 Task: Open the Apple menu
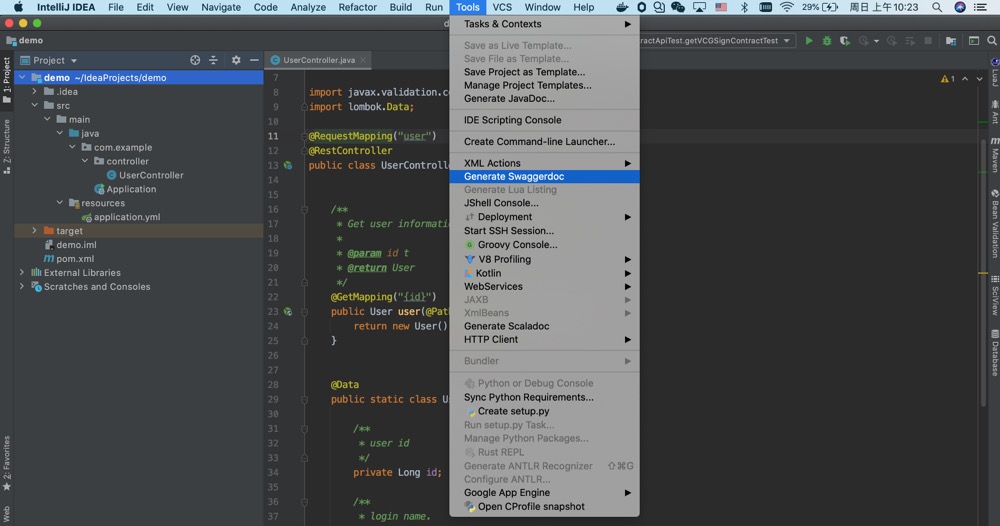[18, 7]
